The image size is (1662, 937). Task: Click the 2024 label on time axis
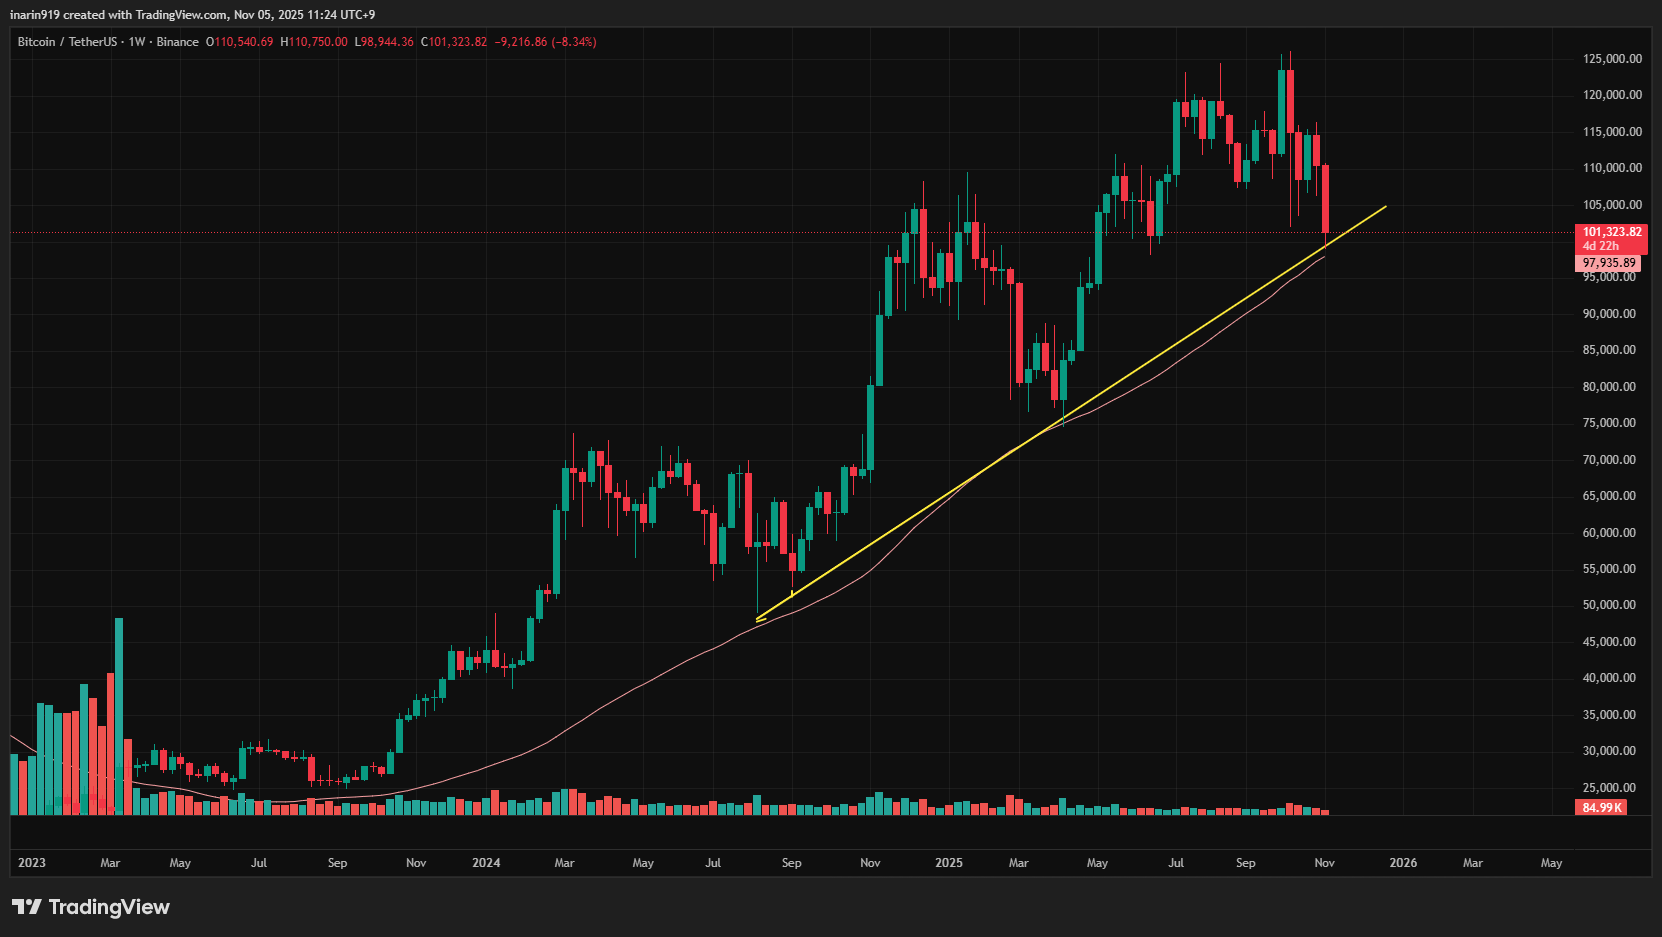pyautogui.click(x=486, y=863)
